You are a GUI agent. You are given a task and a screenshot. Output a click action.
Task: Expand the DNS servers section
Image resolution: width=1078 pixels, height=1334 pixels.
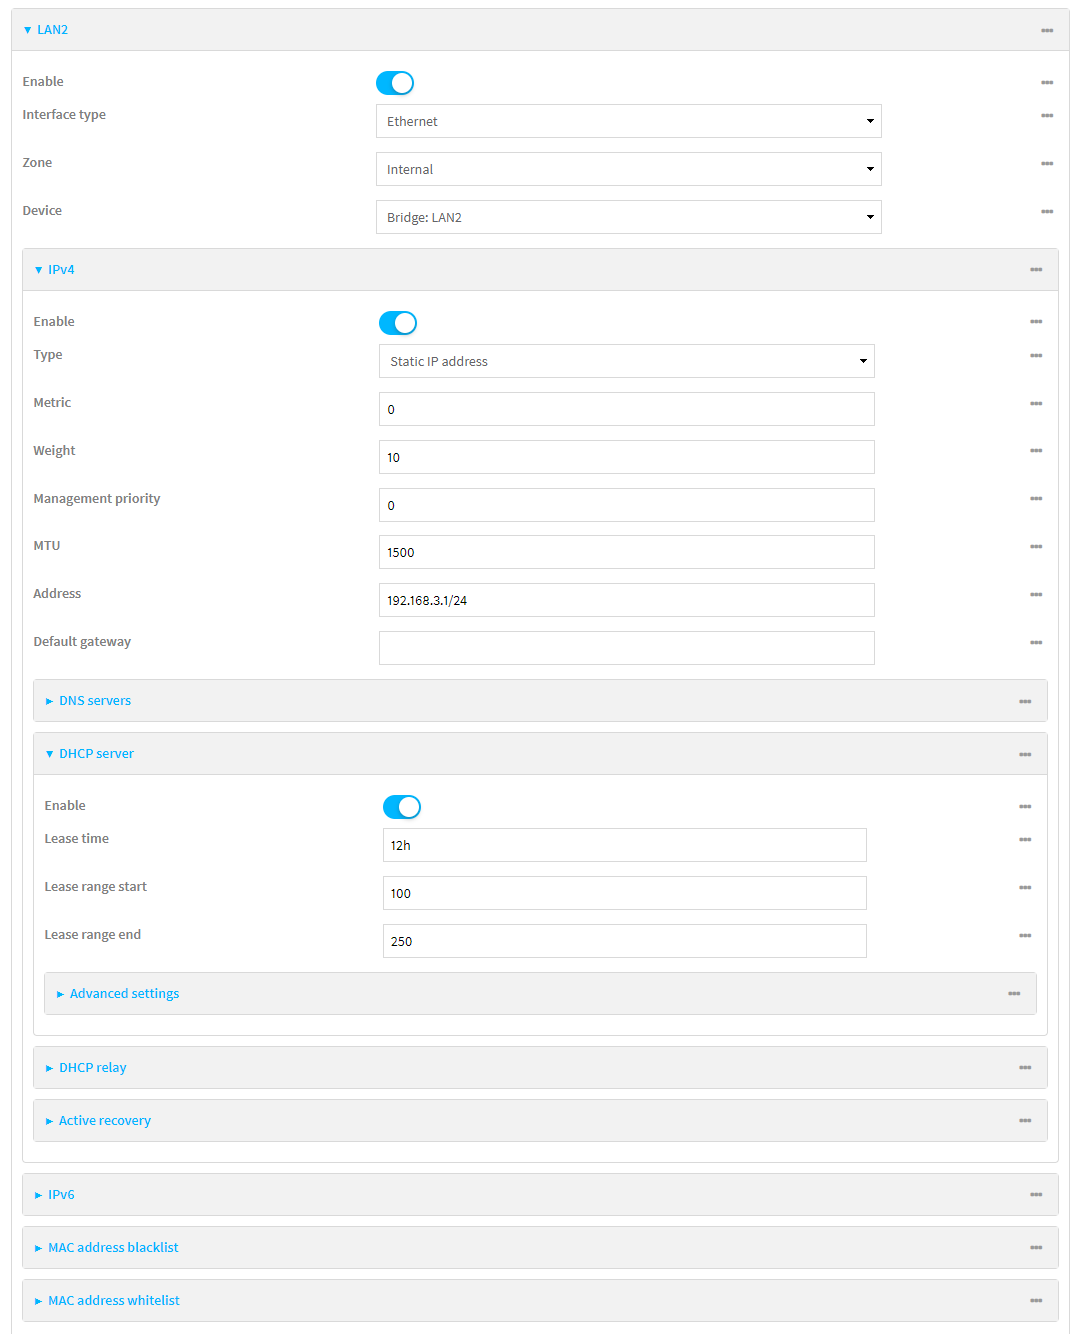pos(94,700)
